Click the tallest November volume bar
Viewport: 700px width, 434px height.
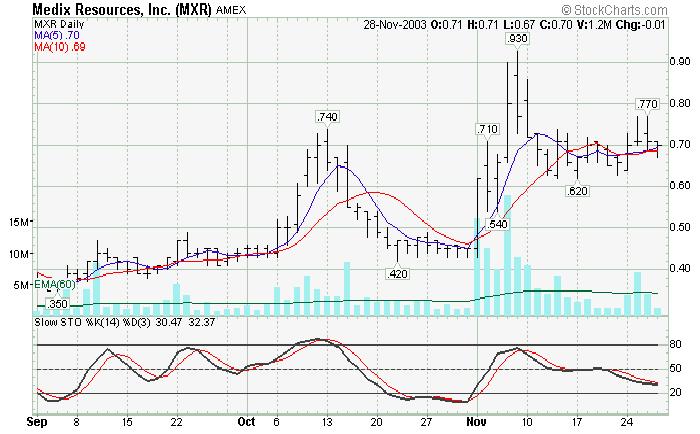coord(507,255)
